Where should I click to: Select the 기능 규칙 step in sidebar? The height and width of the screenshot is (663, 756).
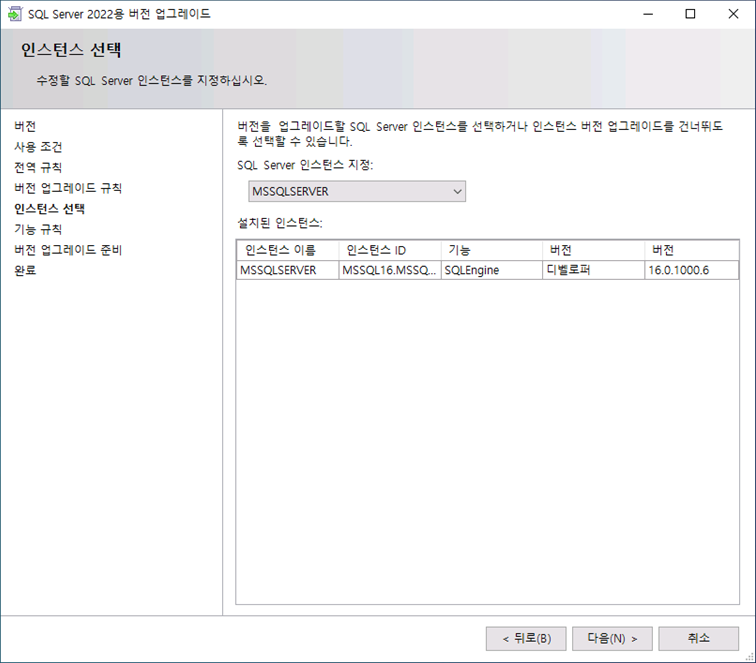click(38, 229)
